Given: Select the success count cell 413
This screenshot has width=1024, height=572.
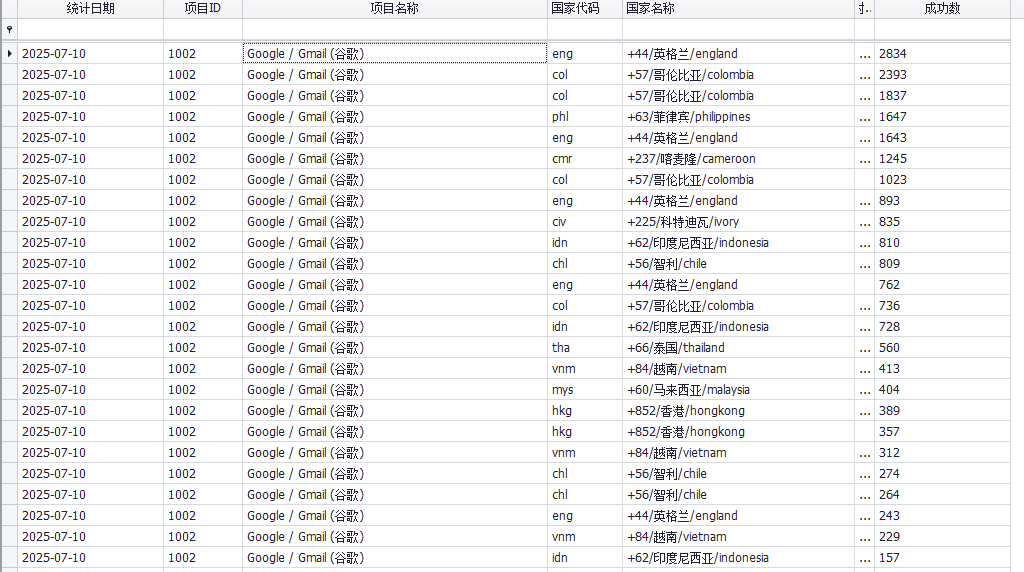Looking at the screenshot, I should [x=942, y=368].
